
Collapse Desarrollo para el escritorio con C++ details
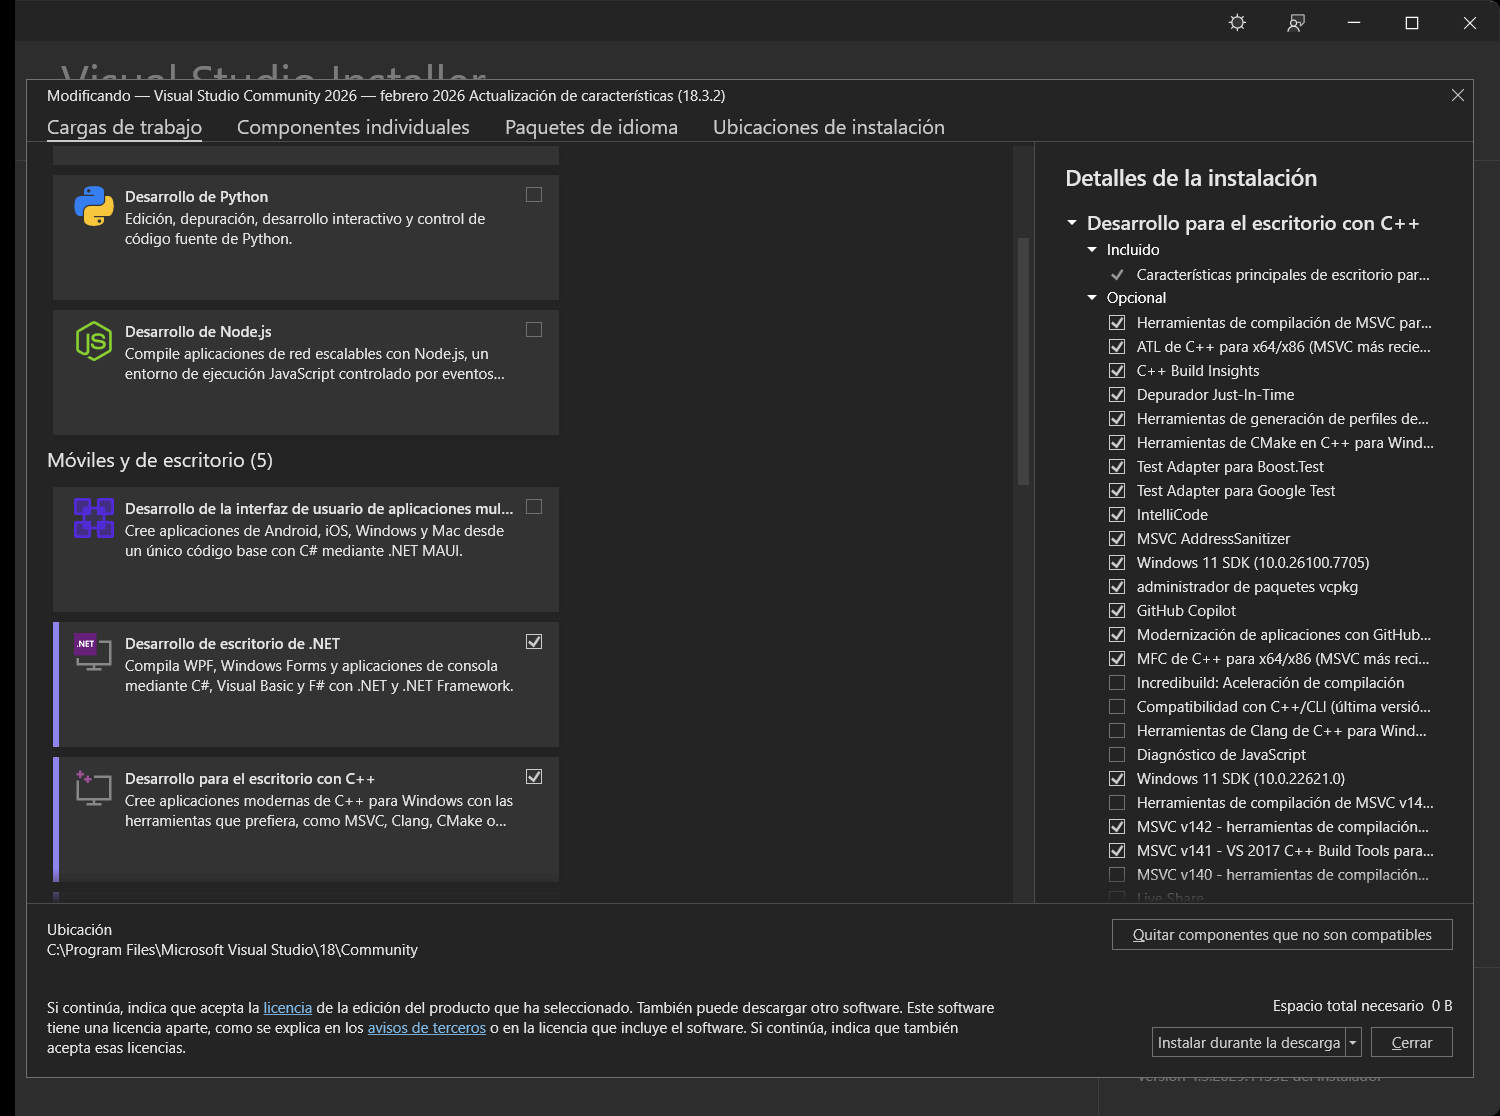point(1072,223)
